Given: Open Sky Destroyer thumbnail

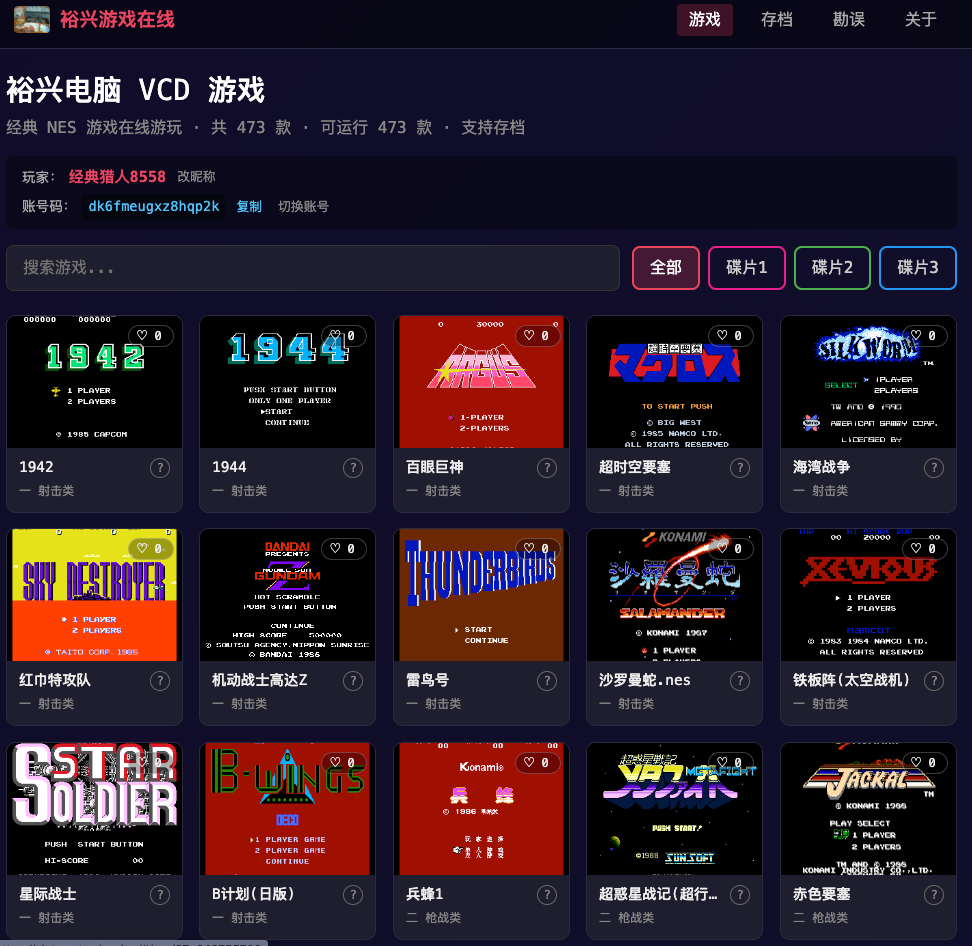Looking at the screenshot, I should 94,595.
